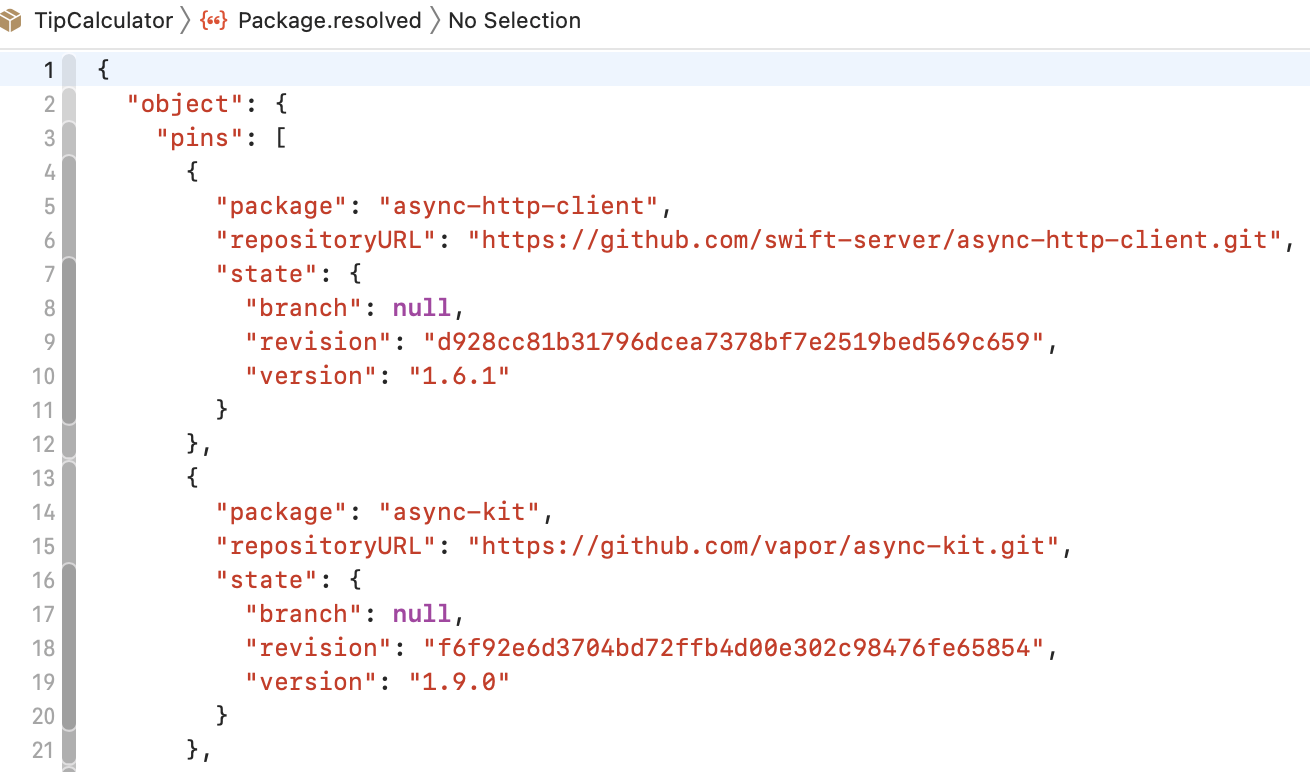The image size is (1310, 772).
Task: Collapse the "object" block via the fold ribbon
Action: (x=68, y=103)
